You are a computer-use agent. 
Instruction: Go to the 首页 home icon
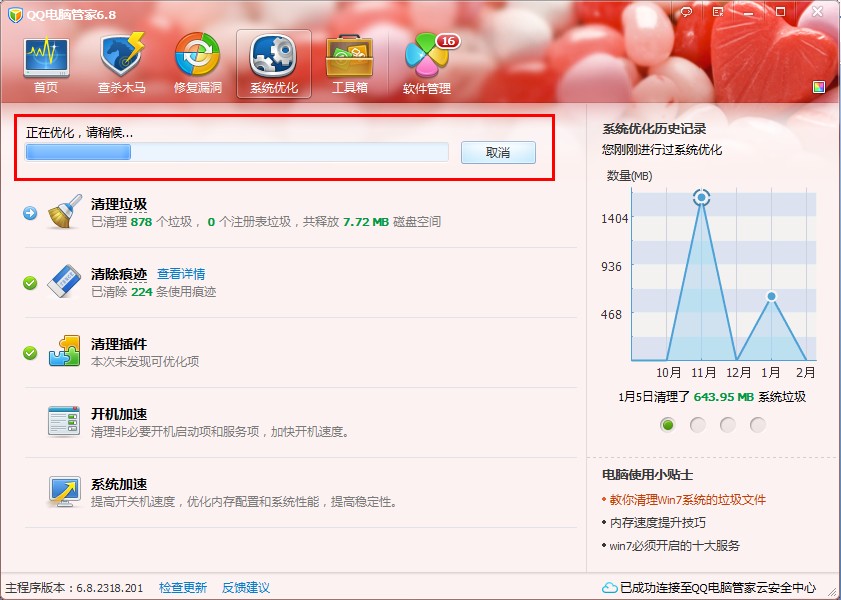[x=46, y=64]
